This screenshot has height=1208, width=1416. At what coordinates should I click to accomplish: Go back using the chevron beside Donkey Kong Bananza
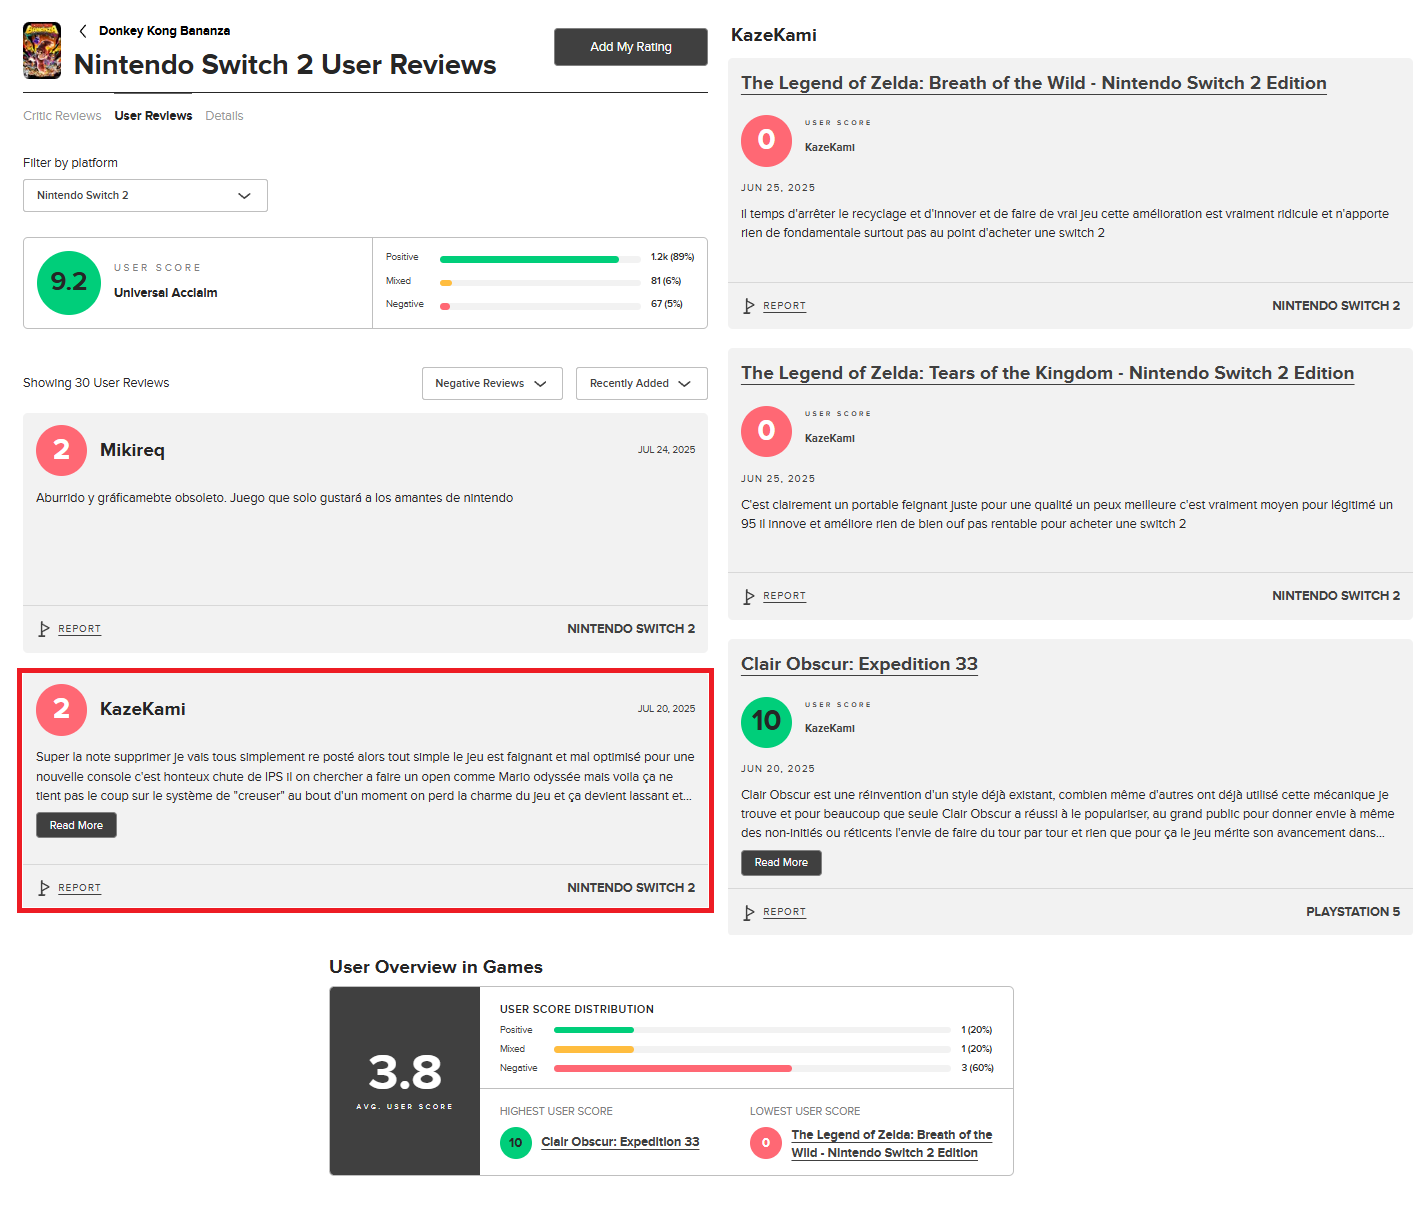[x=83, y=31]
